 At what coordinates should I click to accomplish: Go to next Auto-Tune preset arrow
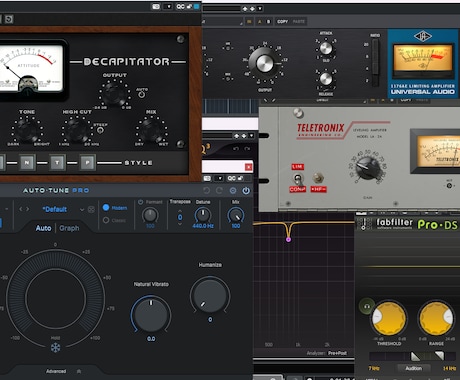point(28,209)
